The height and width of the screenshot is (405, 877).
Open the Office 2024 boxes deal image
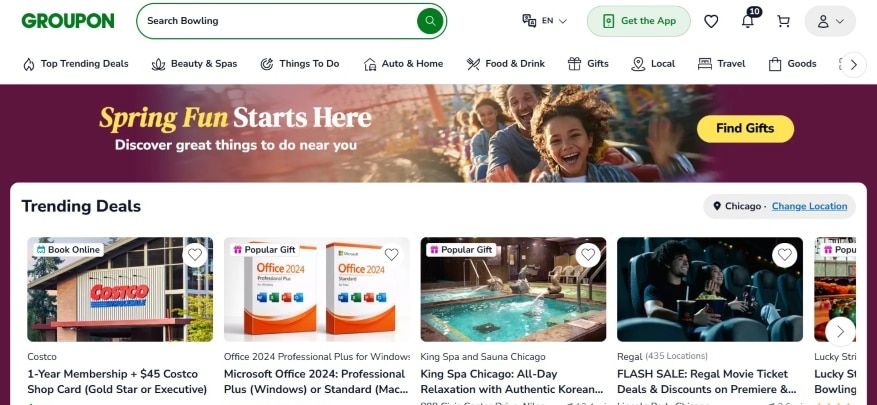317,289
